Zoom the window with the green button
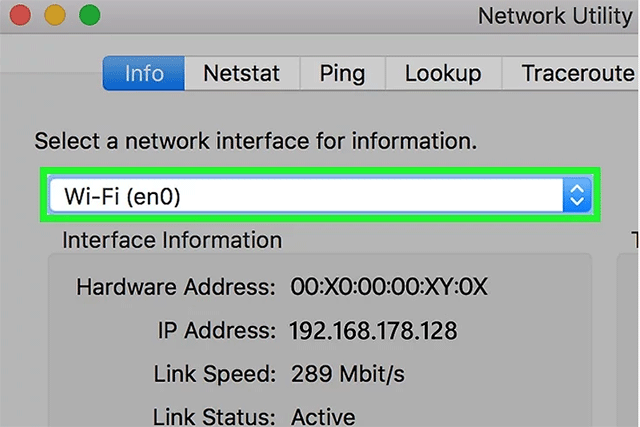Image resolution: width=640 pixels, height=427 pixels. click(x=89, y=15)
